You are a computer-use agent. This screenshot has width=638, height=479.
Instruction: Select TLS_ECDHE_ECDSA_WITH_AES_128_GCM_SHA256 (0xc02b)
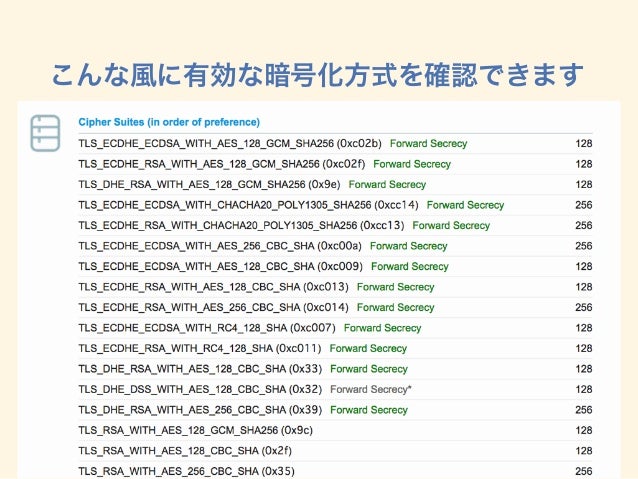[x=230, y=144]
